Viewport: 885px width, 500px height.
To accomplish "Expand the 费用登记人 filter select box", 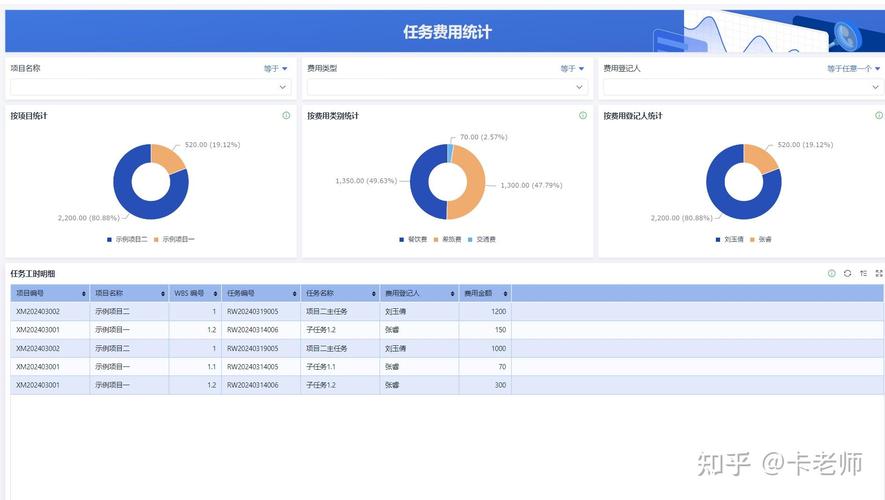I will pos(743,87).
